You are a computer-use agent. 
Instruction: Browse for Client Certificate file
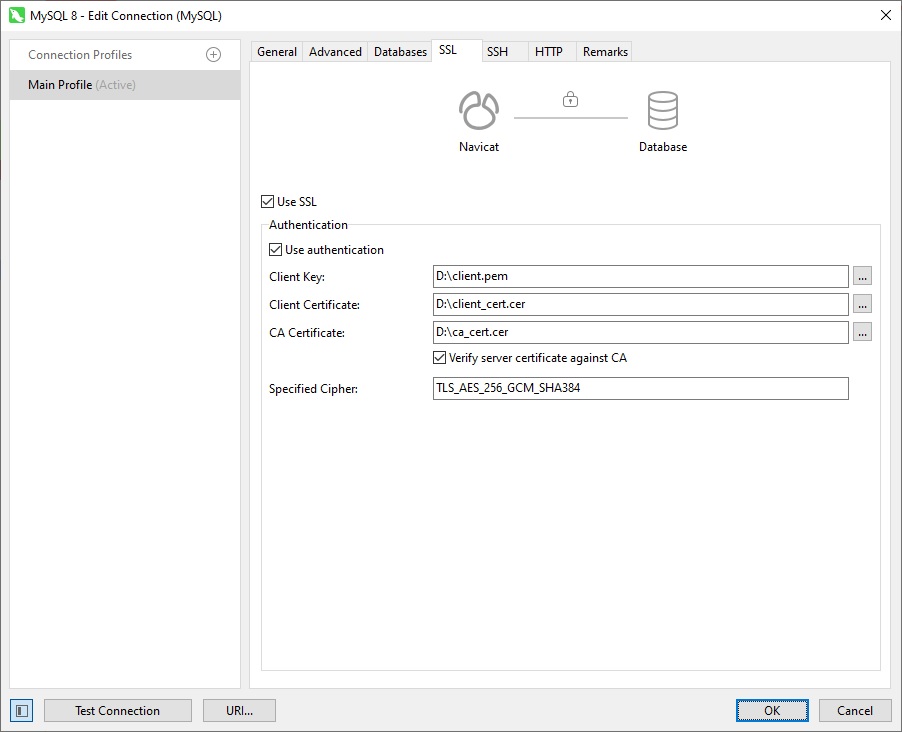click(x=862, y=304)
